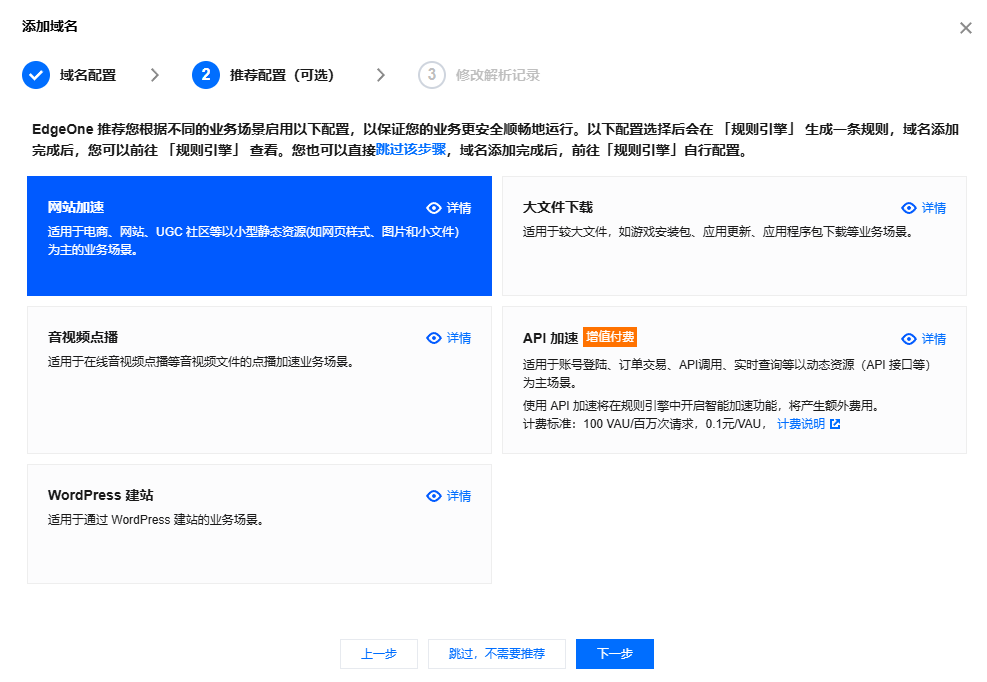This screenshot has width=987, height=682.
Task: Close the 添加域名 dialog
Action: [x=966, y=28]
